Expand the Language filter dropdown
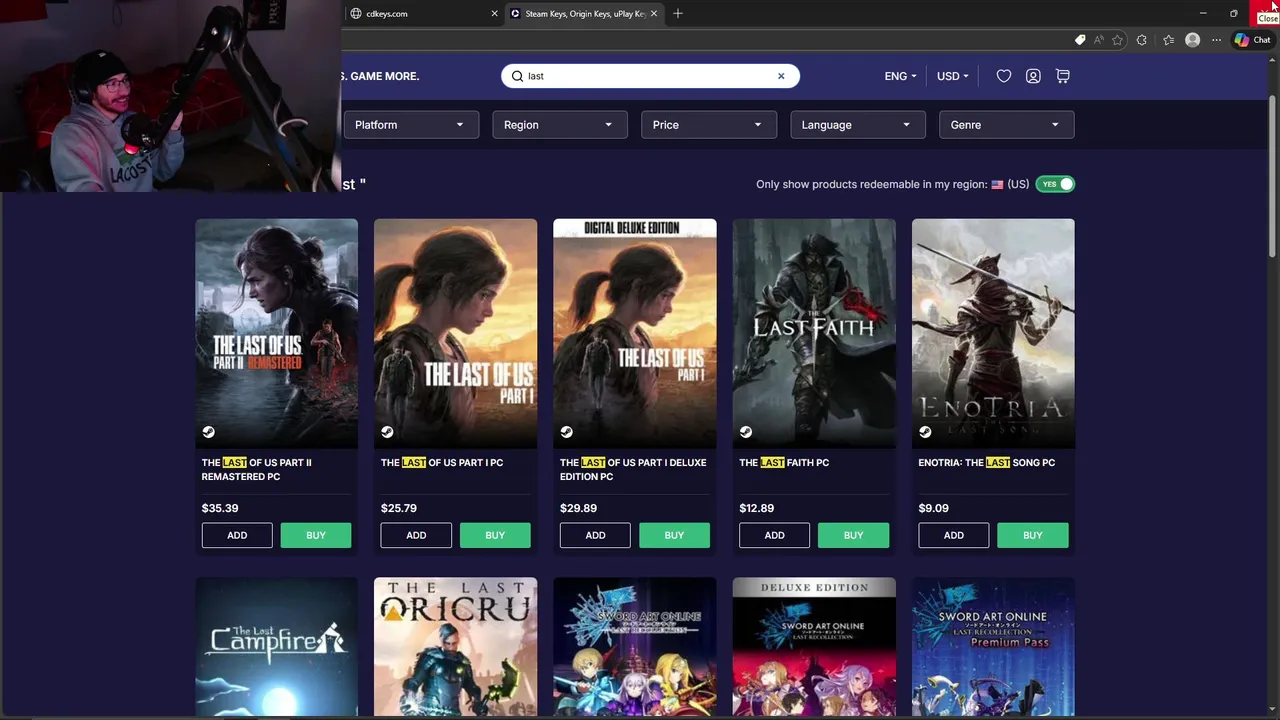The height and width of the screenshot is (720, 1280). (857, 125)
